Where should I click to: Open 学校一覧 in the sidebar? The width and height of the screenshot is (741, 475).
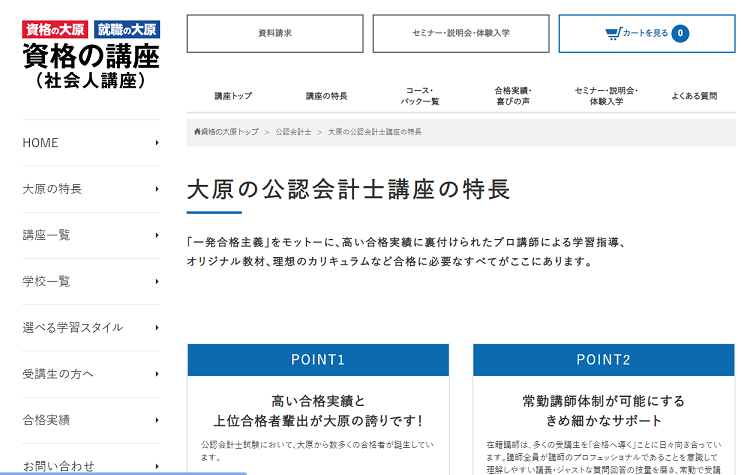pos(91,282)
